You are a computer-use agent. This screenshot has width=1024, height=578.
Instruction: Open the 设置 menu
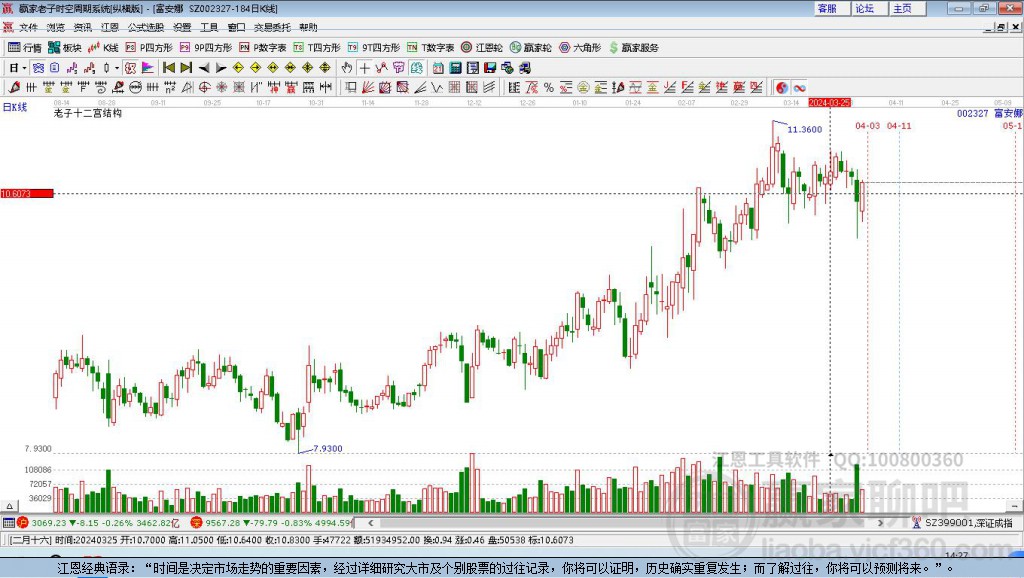click(x=182, y=27)
